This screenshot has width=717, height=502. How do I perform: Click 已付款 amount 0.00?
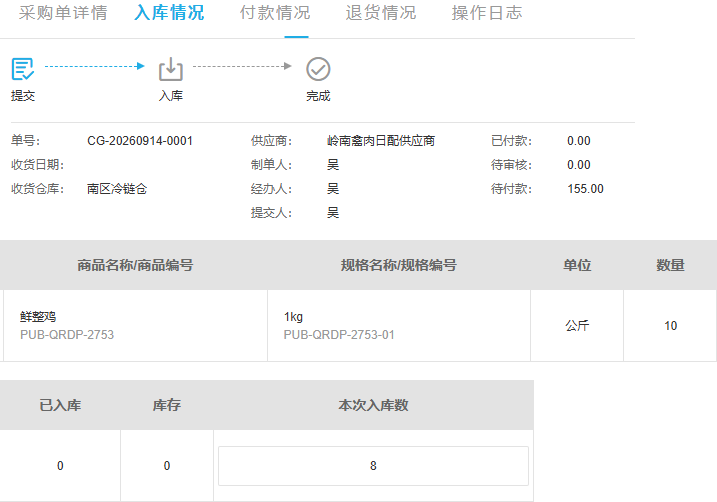coord(578,141)
